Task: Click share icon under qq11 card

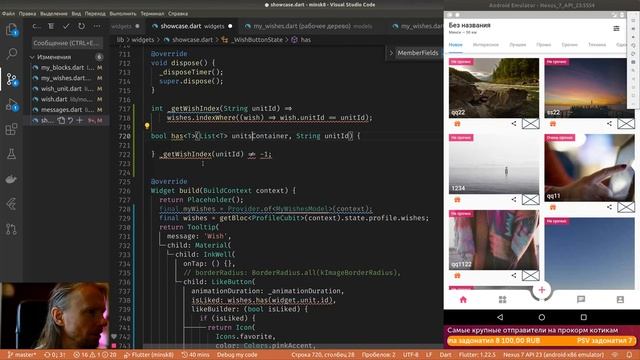Action: [x=609, y=207]
